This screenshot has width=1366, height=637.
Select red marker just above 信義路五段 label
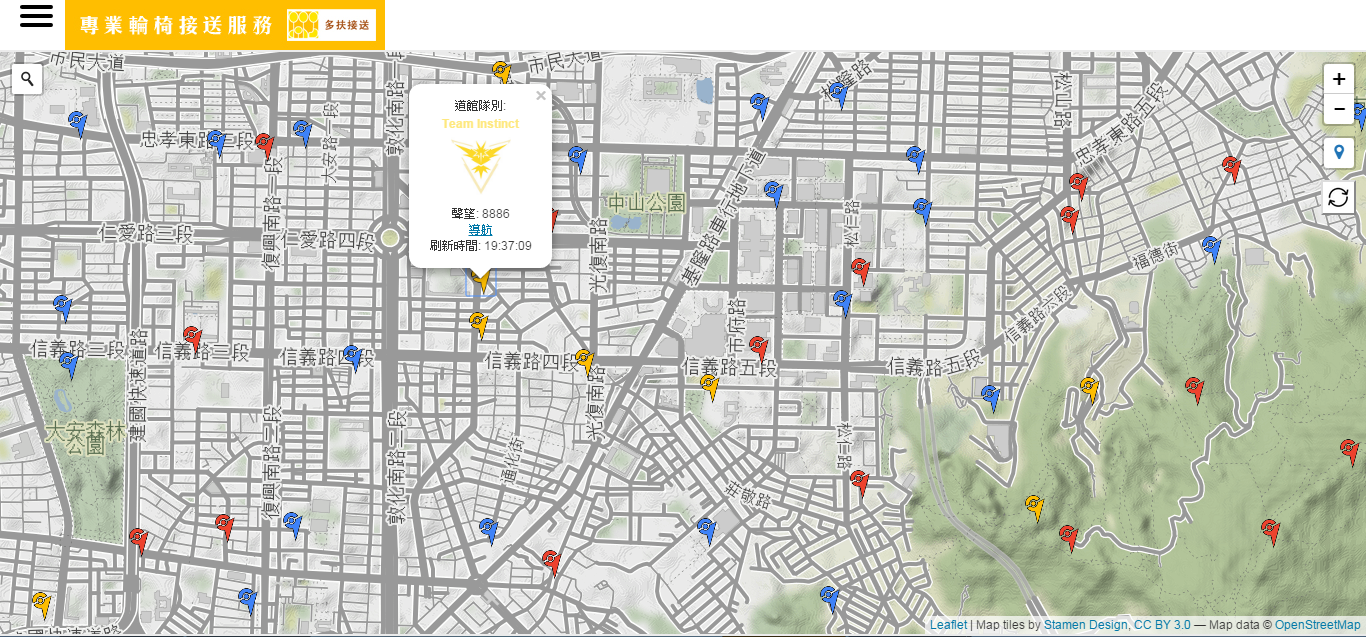tap(758, 348)
